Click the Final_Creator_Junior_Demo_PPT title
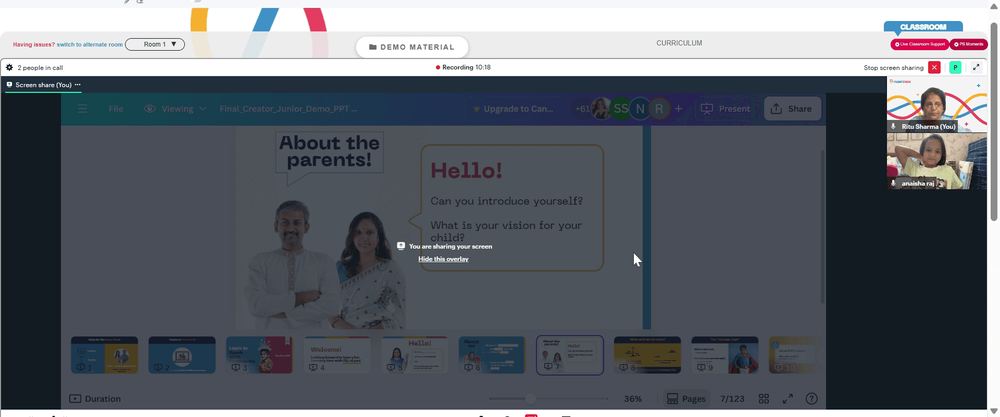The image size is (1000, 417). [x=288, y=109]
